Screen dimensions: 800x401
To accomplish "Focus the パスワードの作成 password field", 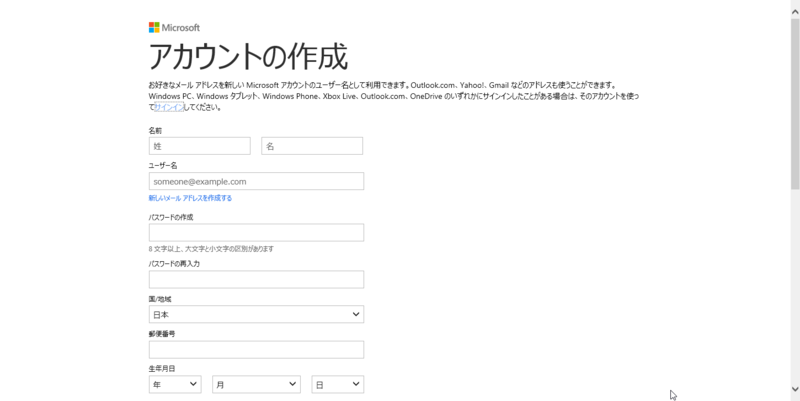I will coord(256,233).
